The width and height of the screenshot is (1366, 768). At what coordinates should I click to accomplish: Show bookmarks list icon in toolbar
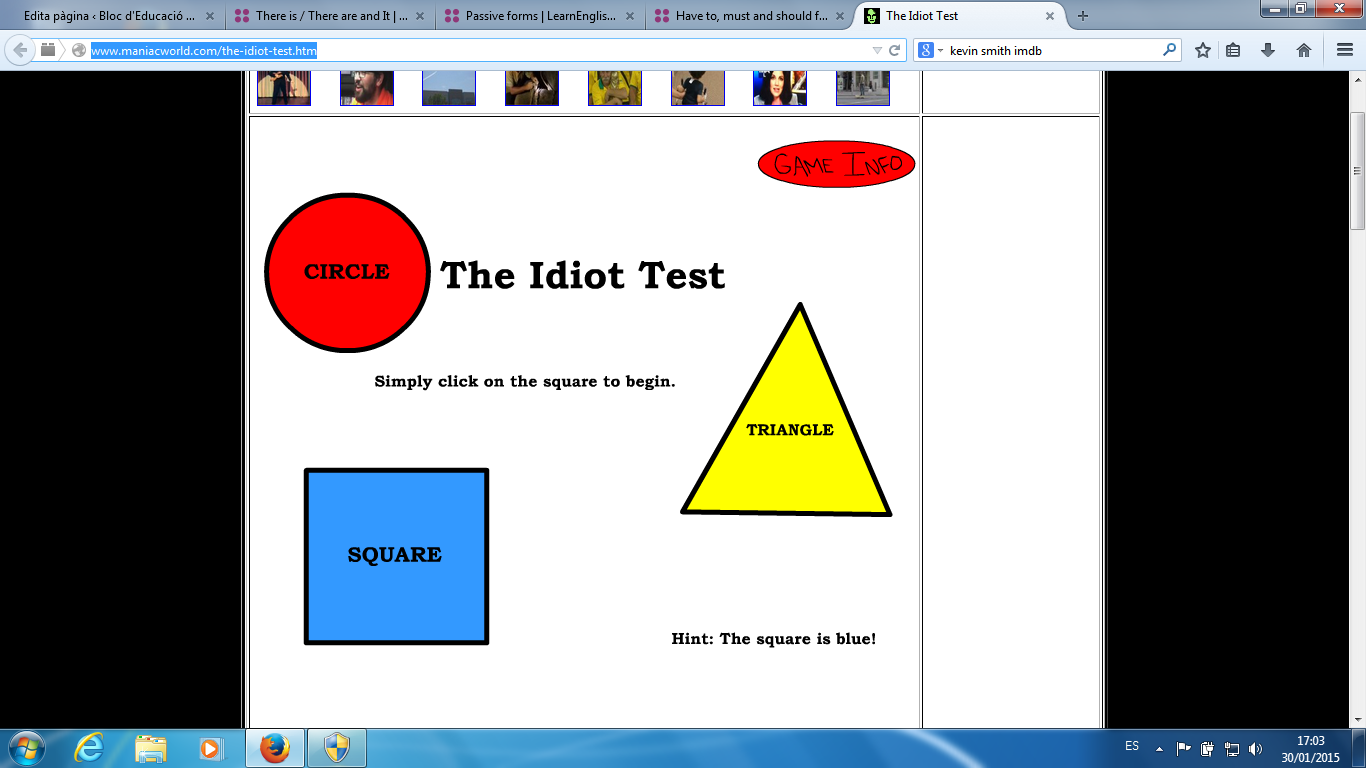pos(1233,50)
